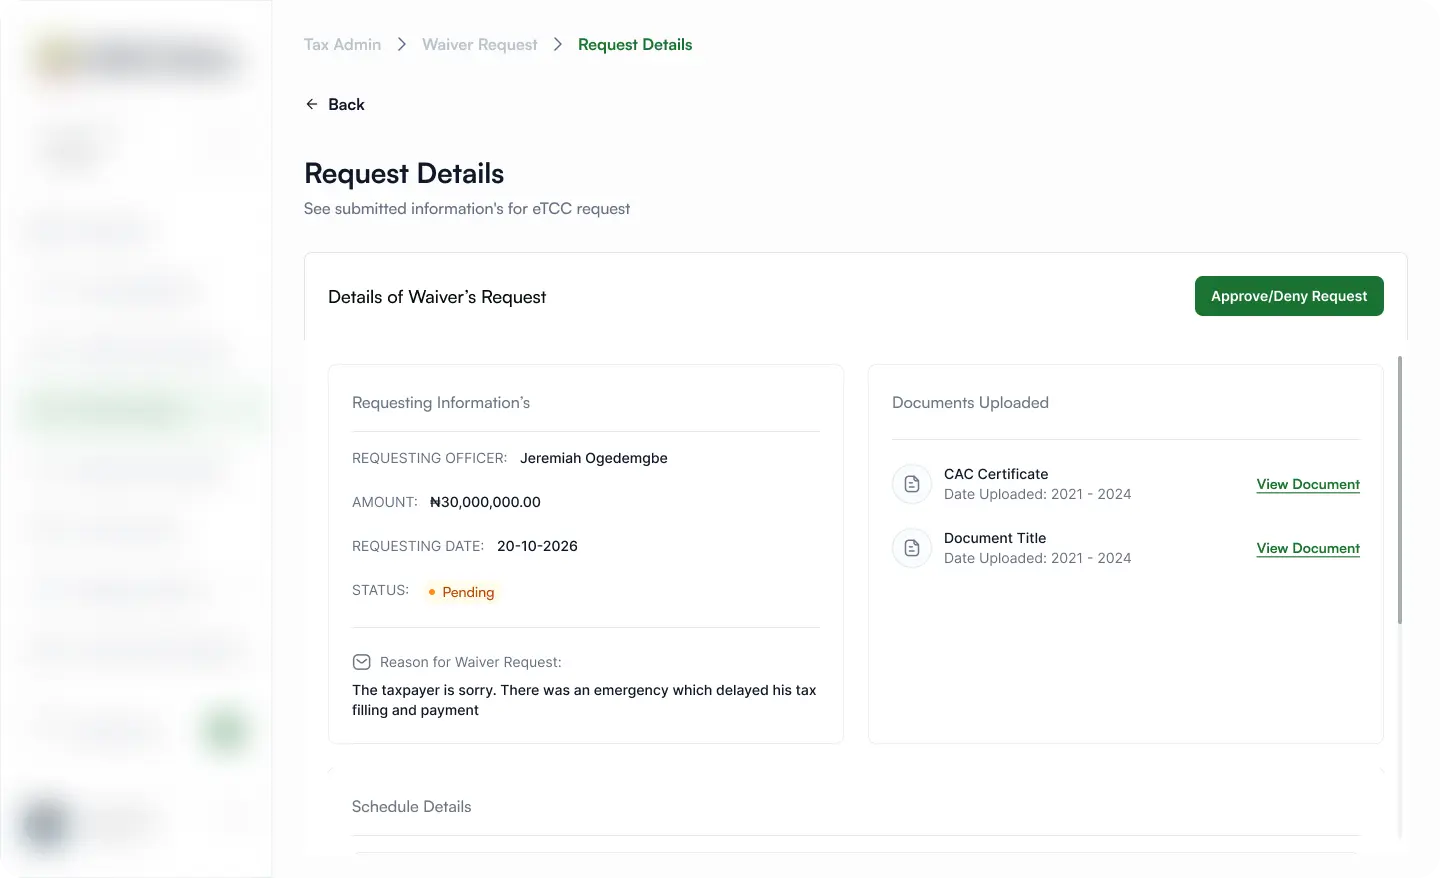Select the Request Details breadcrumb
The image size is (1440, 878).
(635, 44)
